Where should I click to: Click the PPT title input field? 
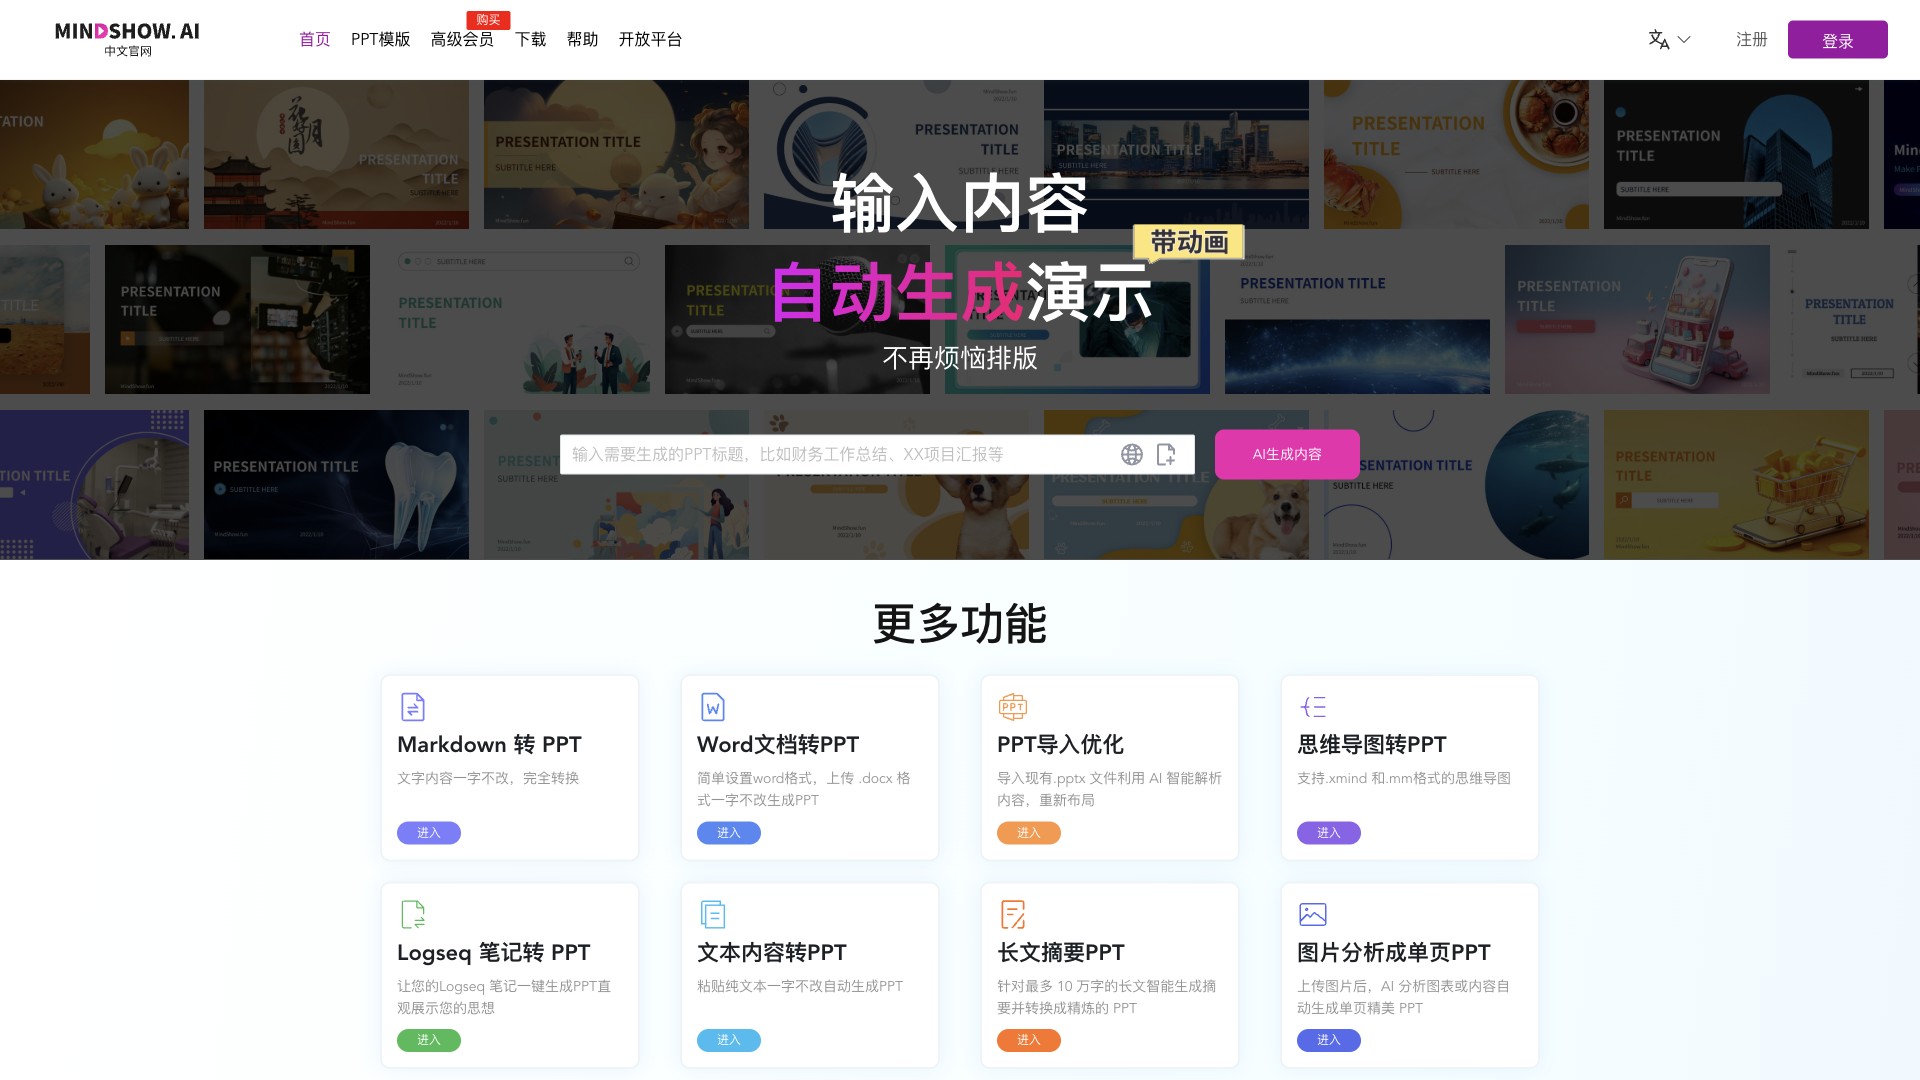coord(830,454)
